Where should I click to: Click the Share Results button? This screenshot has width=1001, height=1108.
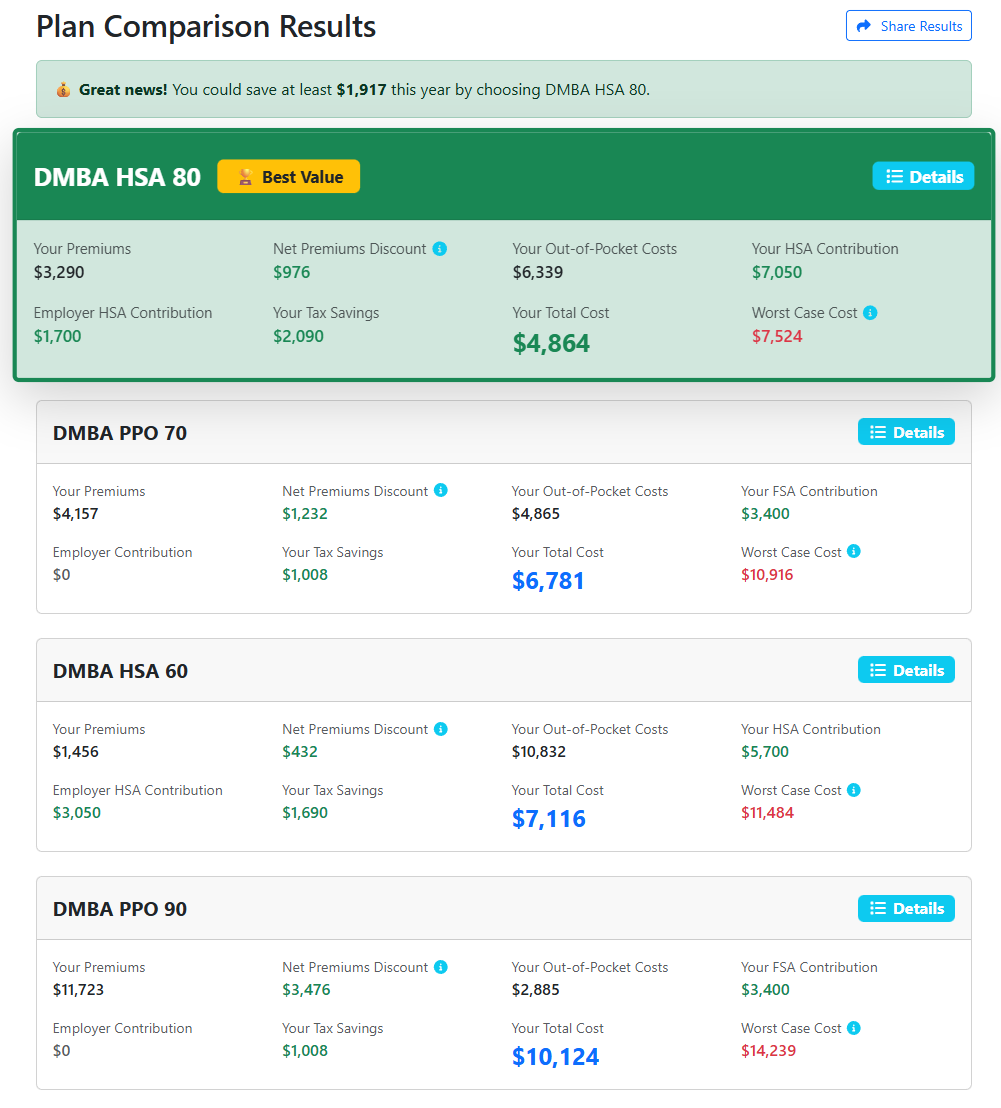(908, 25)
